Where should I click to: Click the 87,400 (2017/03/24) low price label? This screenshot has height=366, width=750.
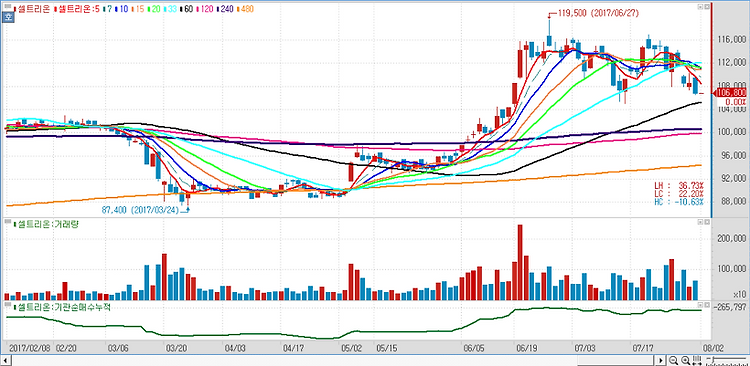(140, 210)
